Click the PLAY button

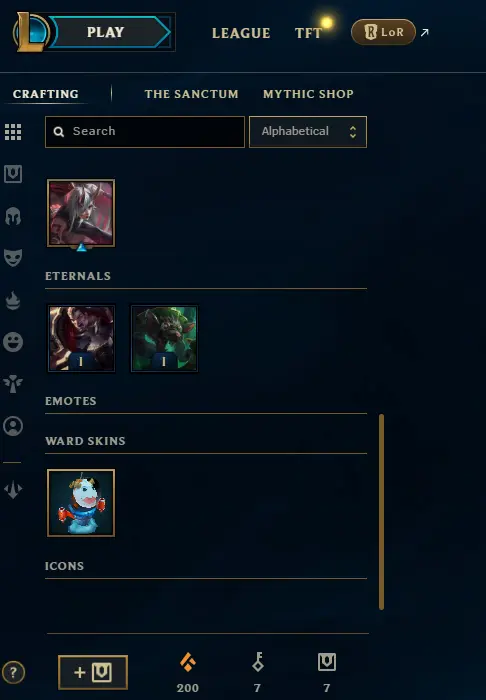[106, 32]
